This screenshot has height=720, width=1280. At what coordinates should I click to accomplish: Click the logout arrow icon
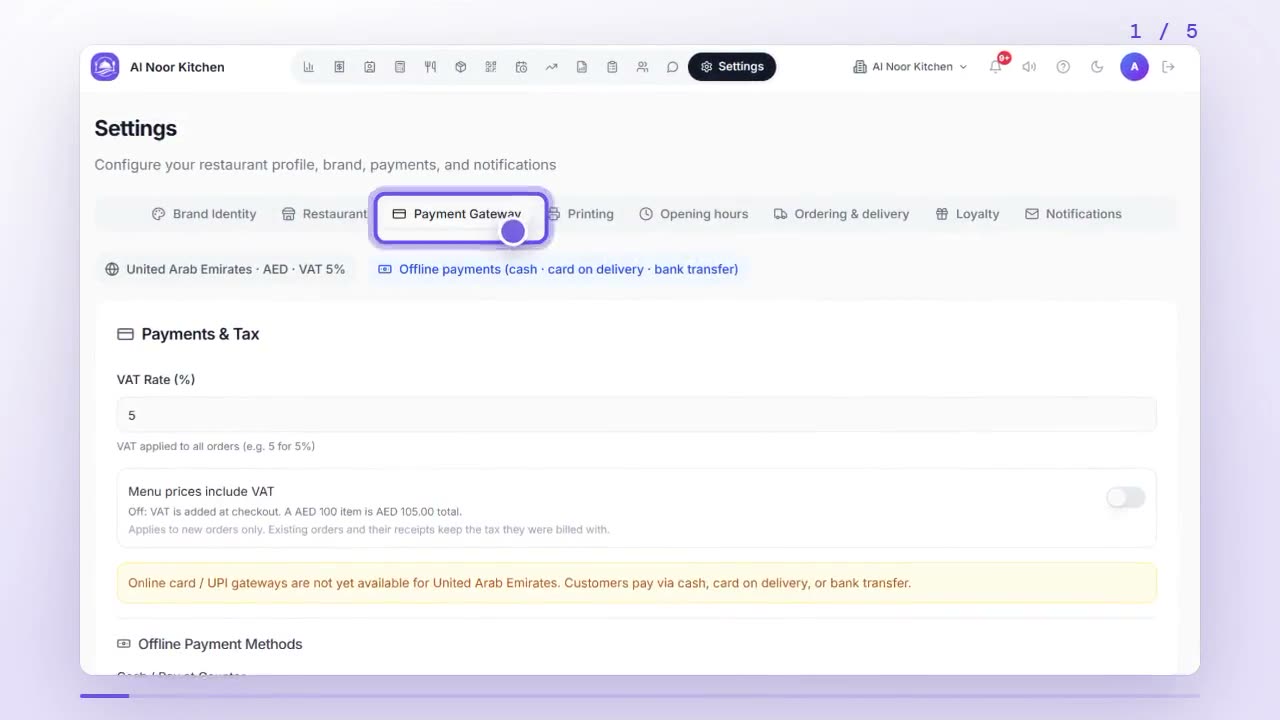pos(1168,67)
